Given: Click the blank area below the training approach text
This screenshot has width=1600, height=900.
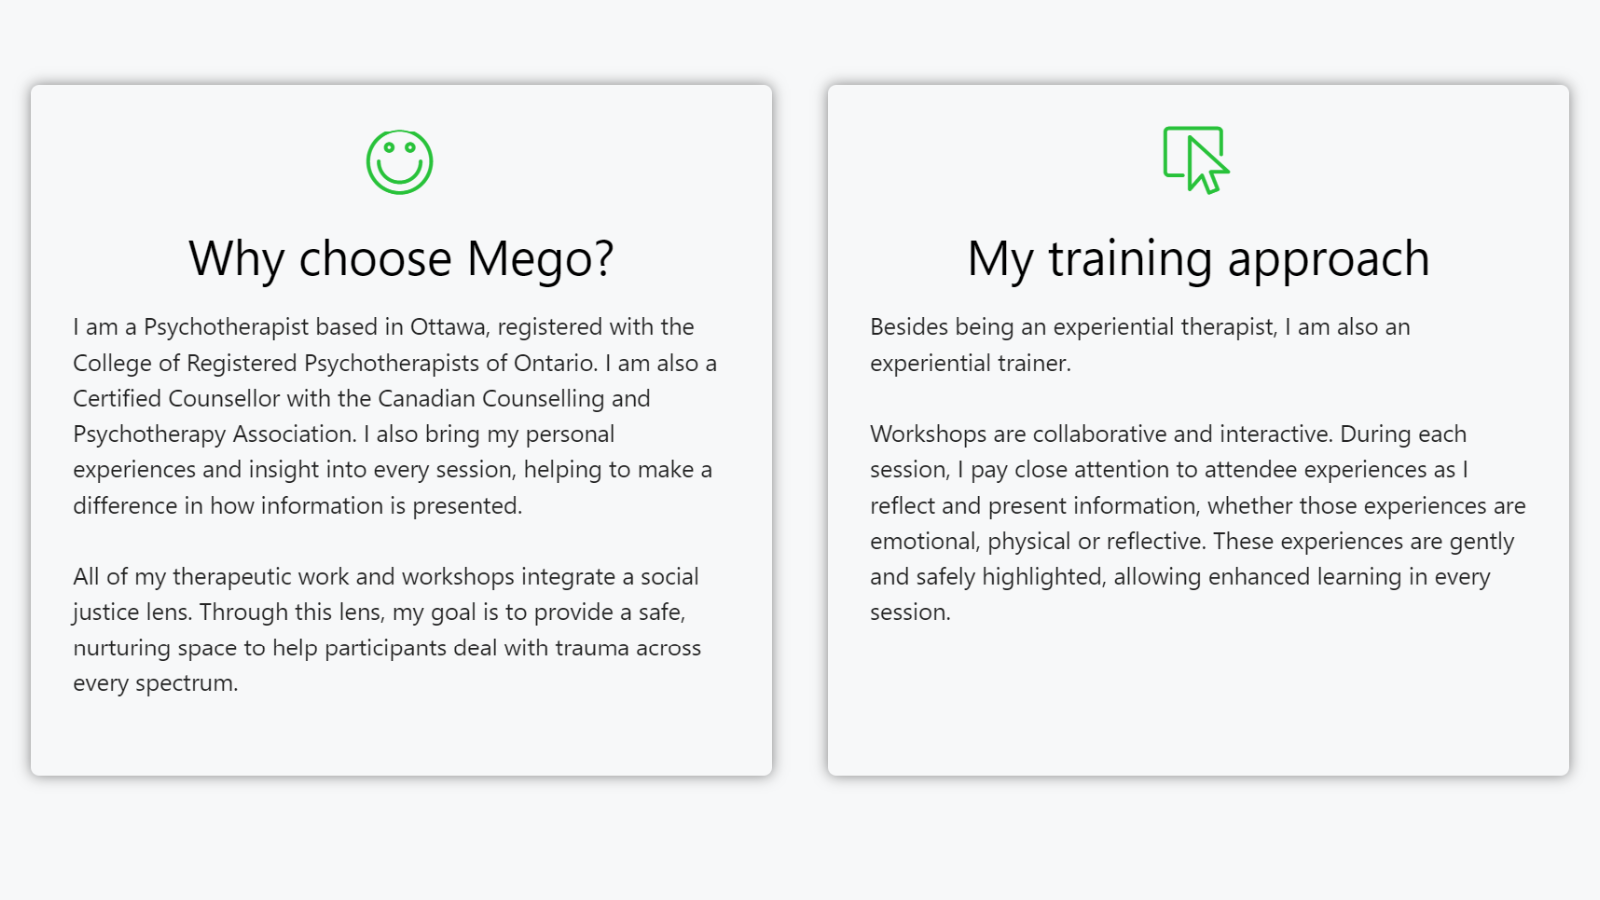Looking at the screenshot, I should click(1197, 700).
